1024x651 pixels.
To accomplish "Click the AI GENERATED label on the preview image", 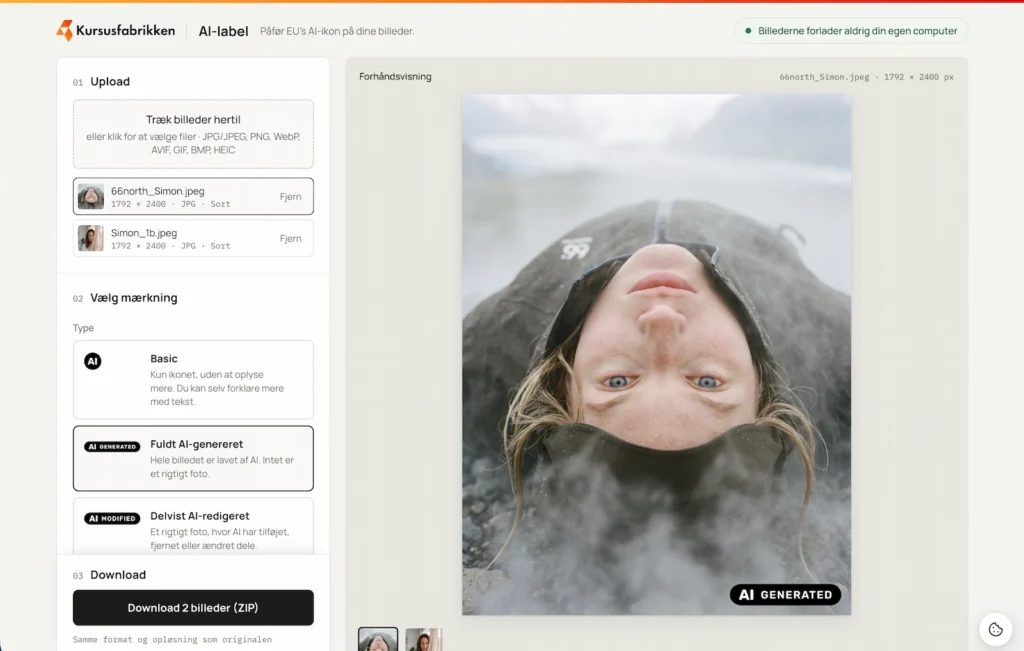I will point(785,595).
